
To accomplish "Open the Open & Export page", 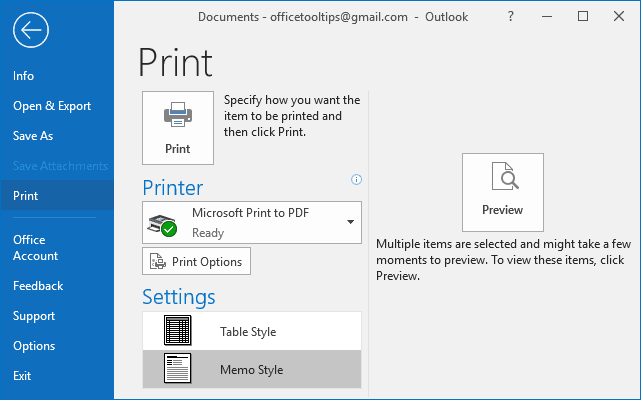I will click(52, 106).
